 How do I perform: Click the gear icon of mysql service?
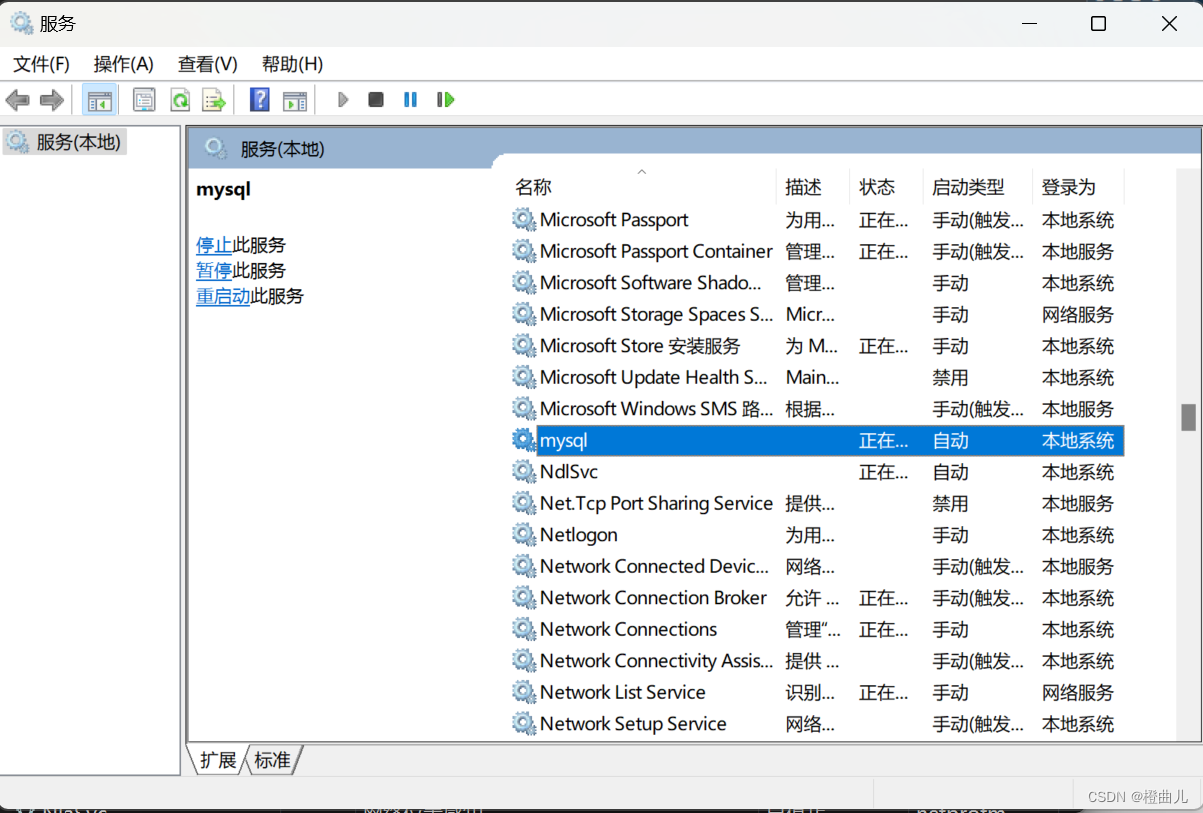point(524,440)
